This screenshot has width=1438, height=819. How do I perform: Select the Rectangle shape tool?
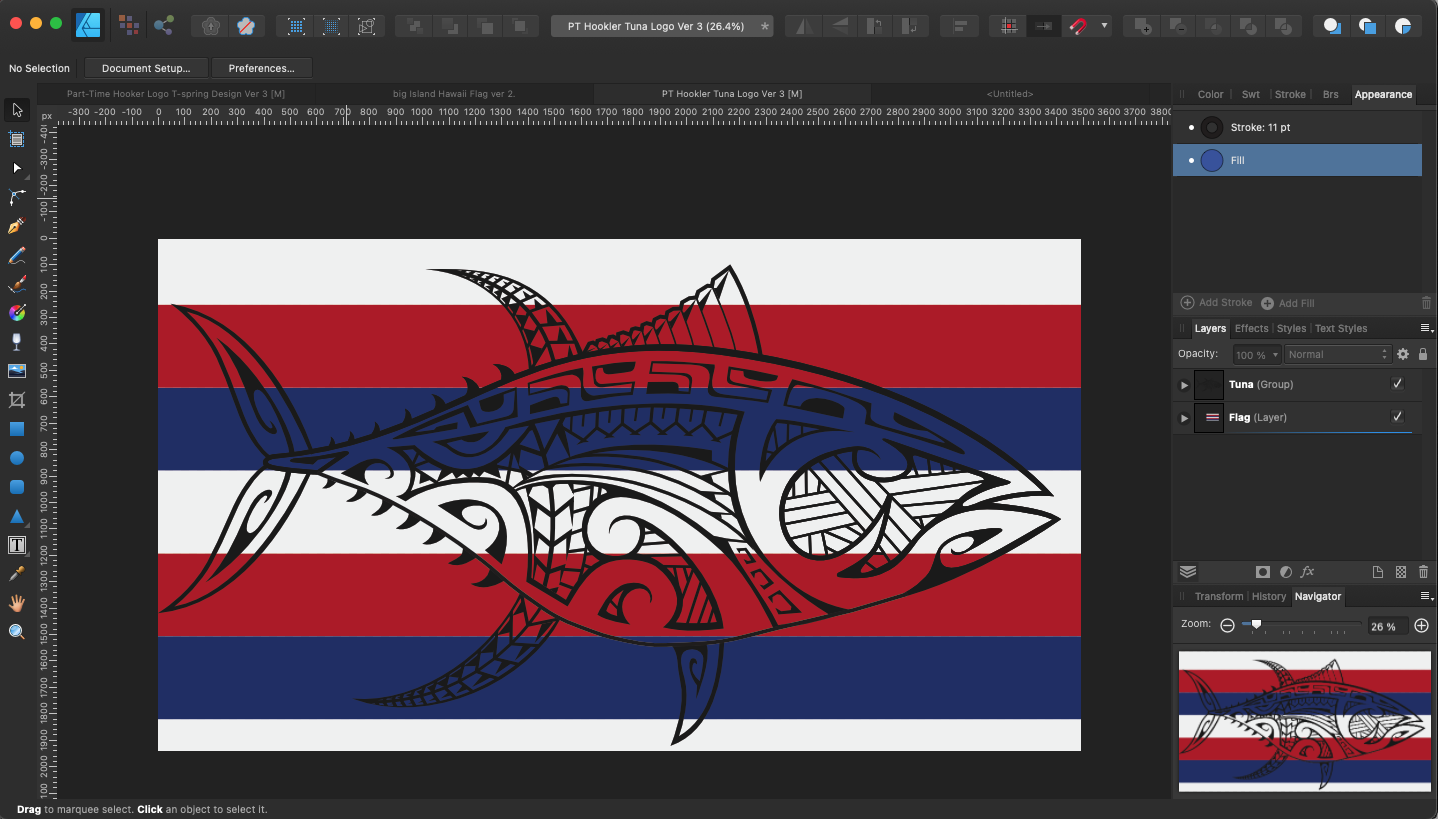point(17,429)
